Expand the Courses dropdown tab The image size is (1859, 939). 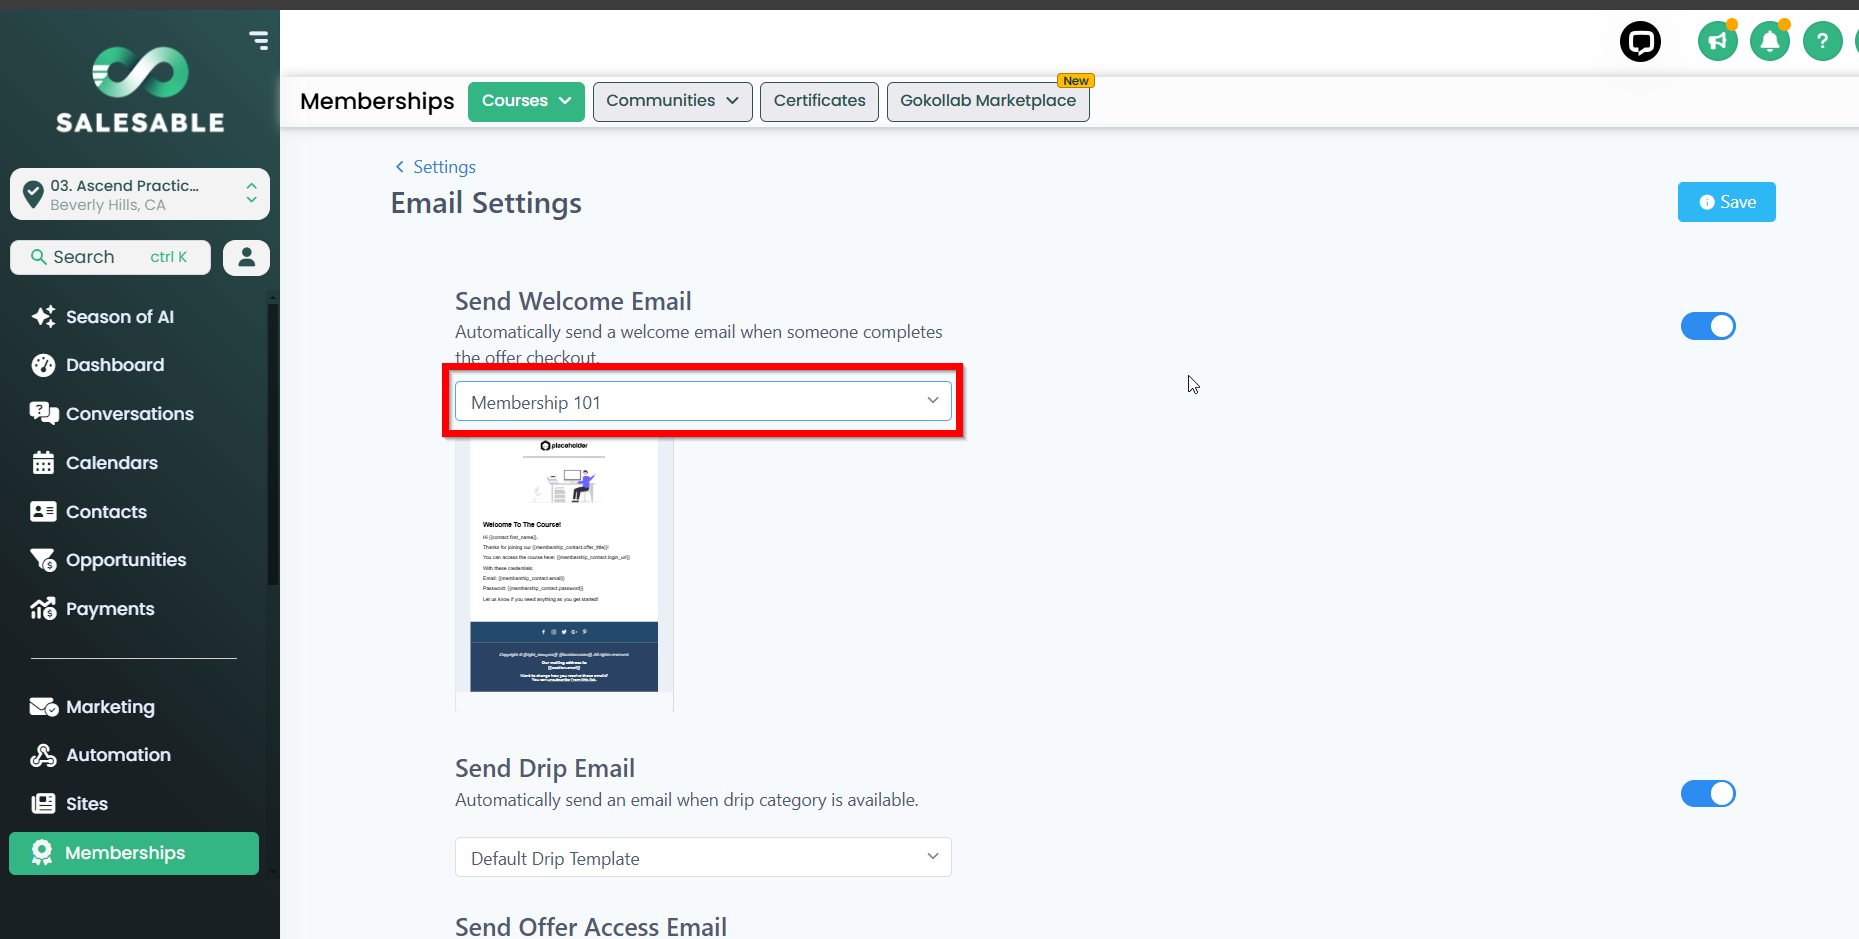point(526,101)
